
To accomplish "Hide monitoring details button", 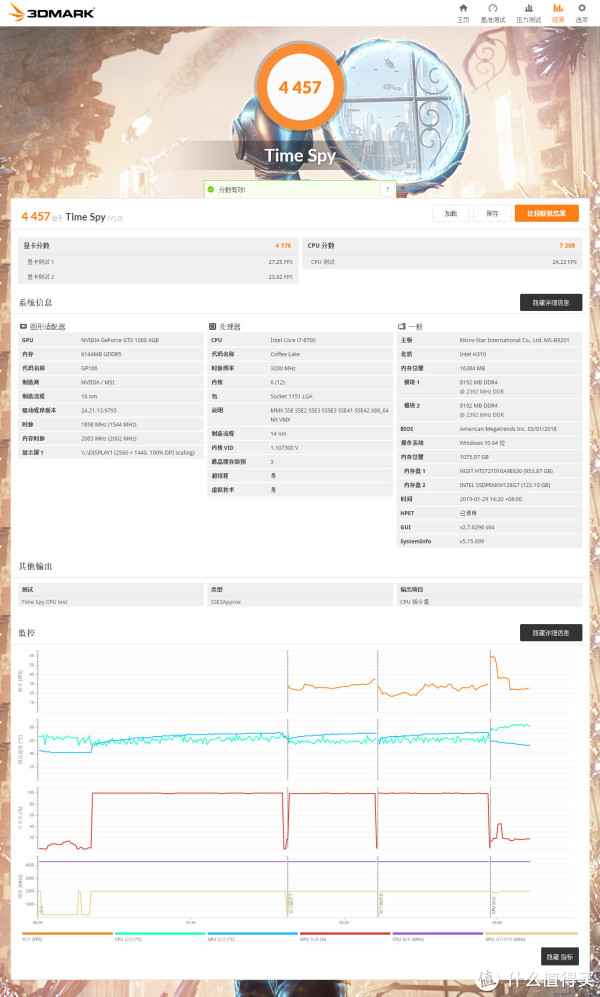I will pos(550,633).
